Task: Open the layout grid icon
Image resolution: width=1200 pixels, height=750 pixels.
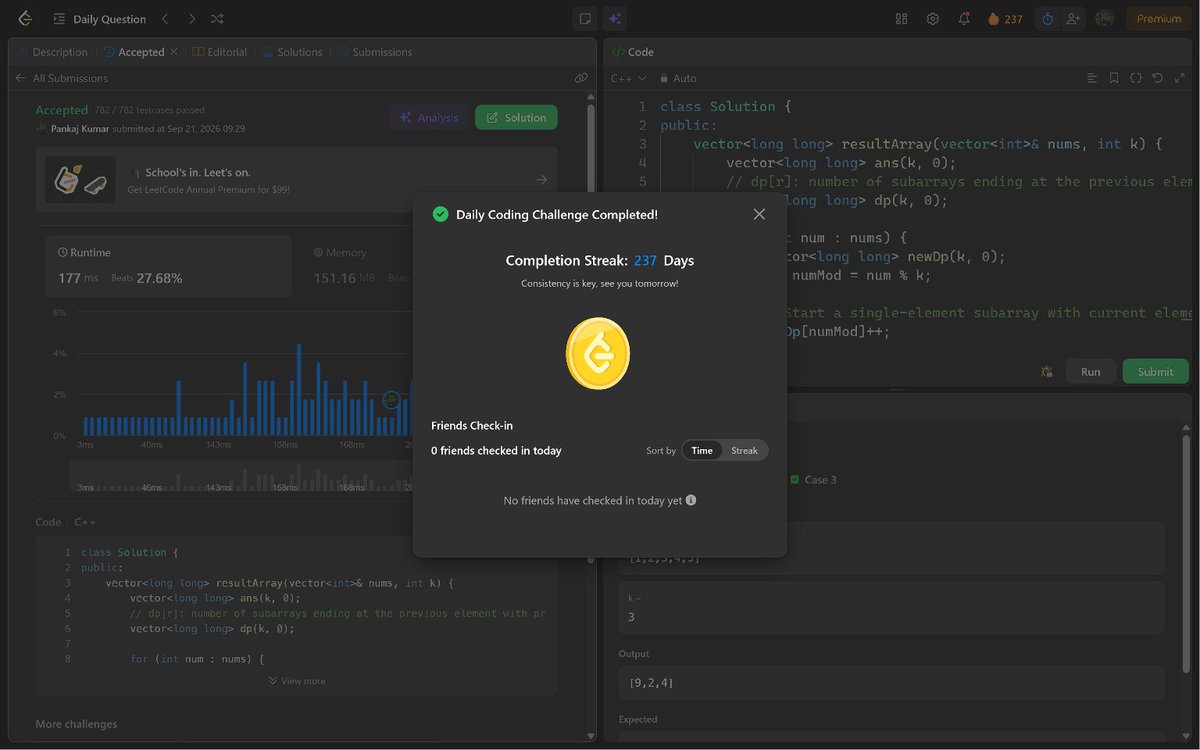Action: [x=901, y=19]
